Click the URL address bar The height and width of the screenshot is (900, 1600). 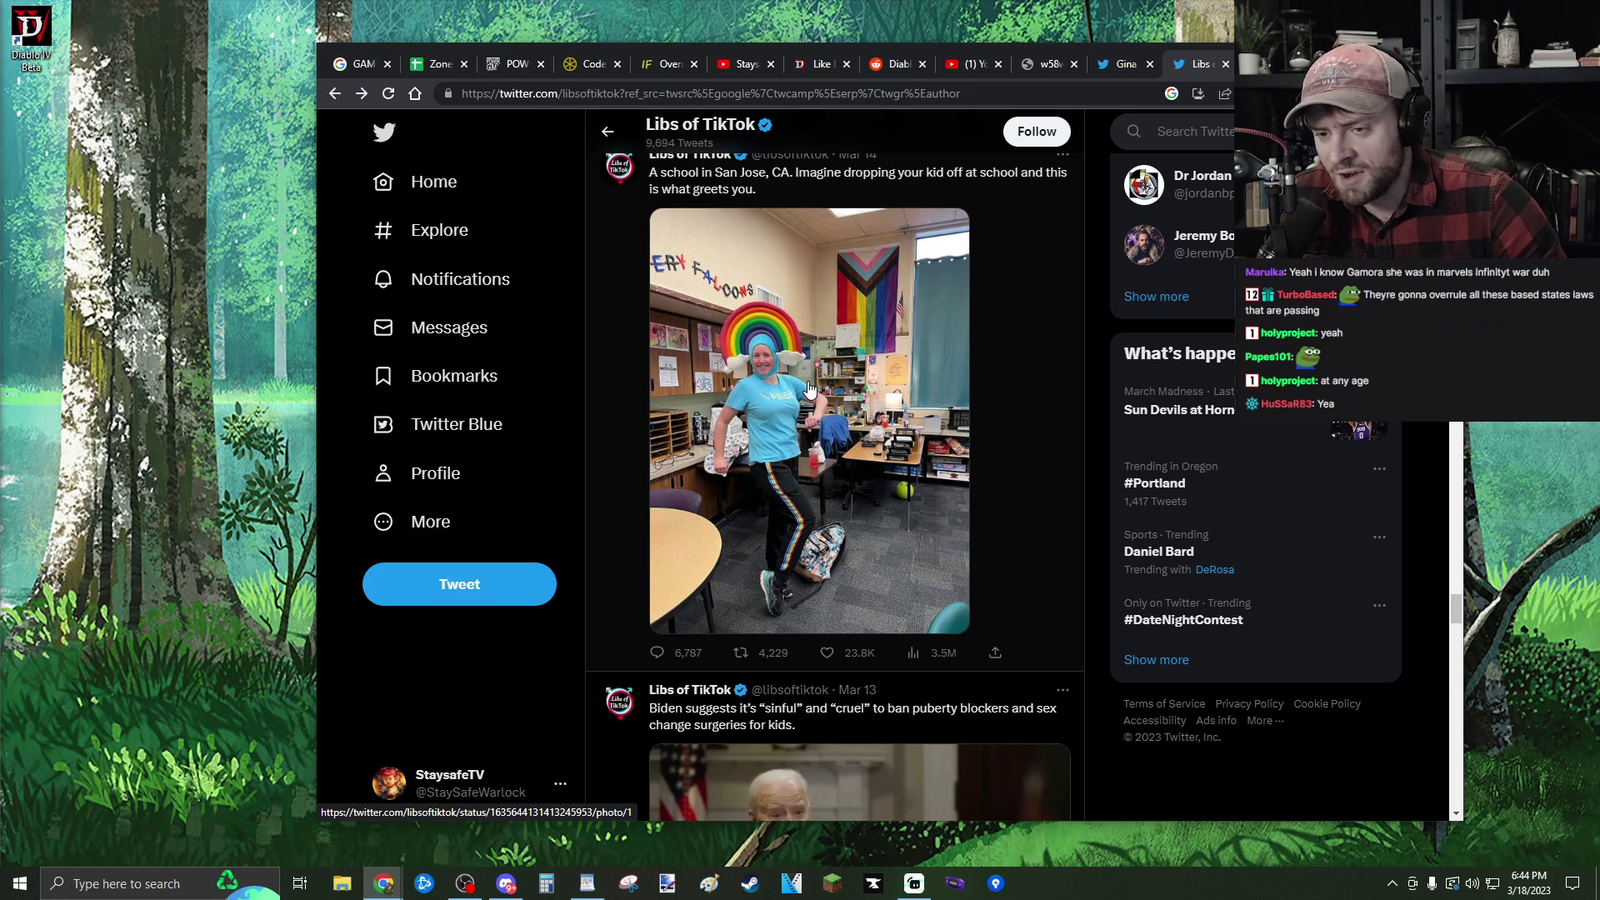800,93
